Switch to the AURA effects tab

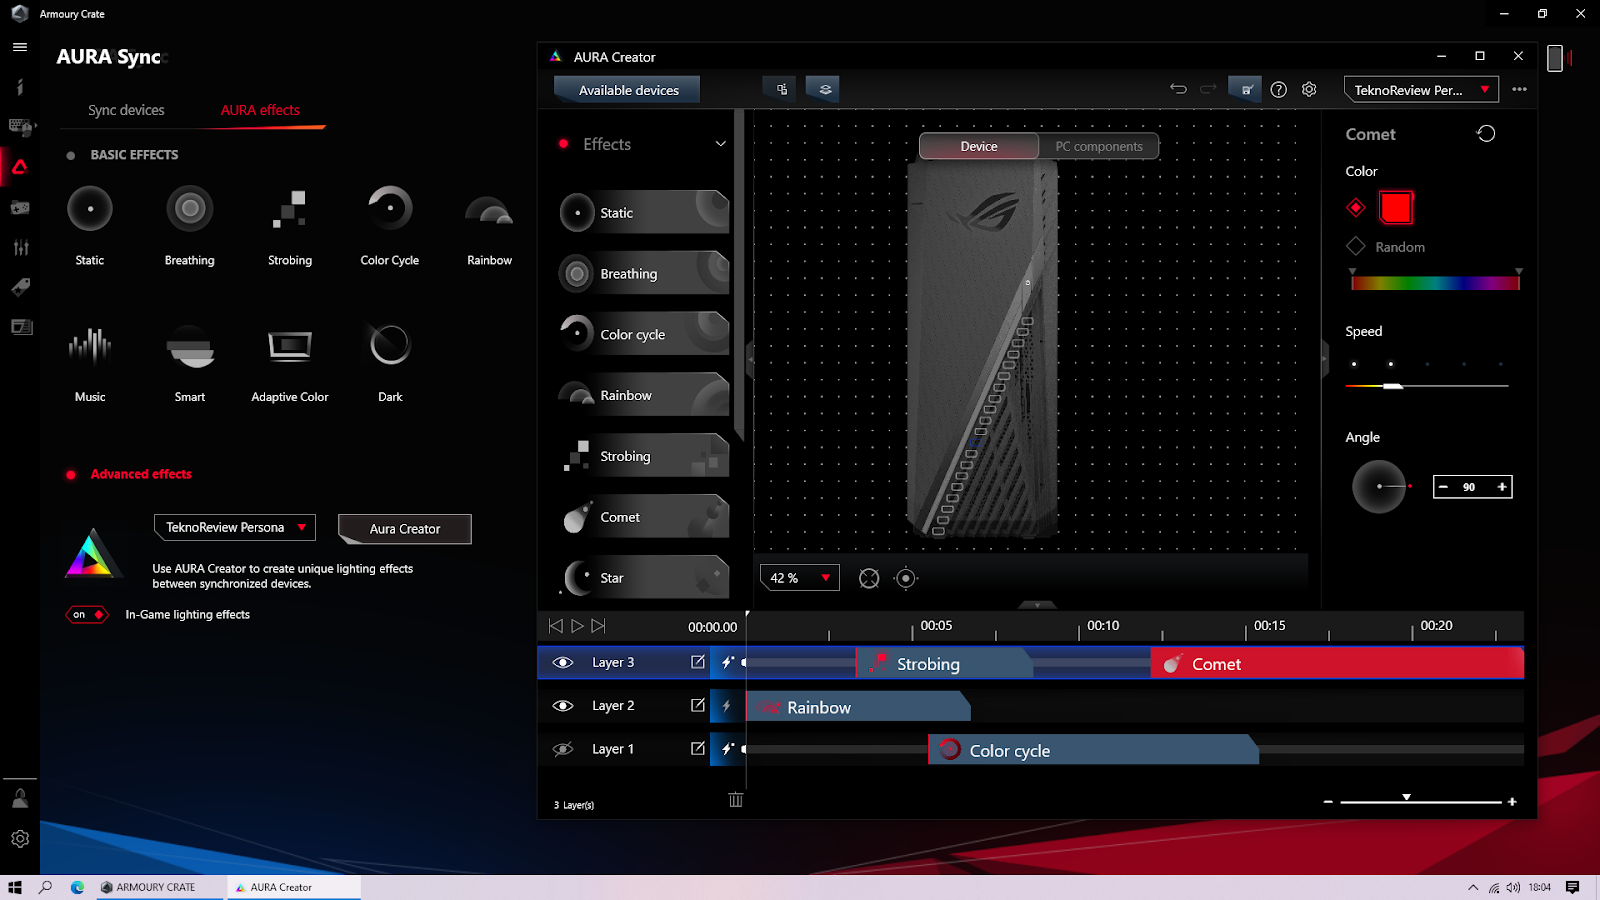point(260,110)
